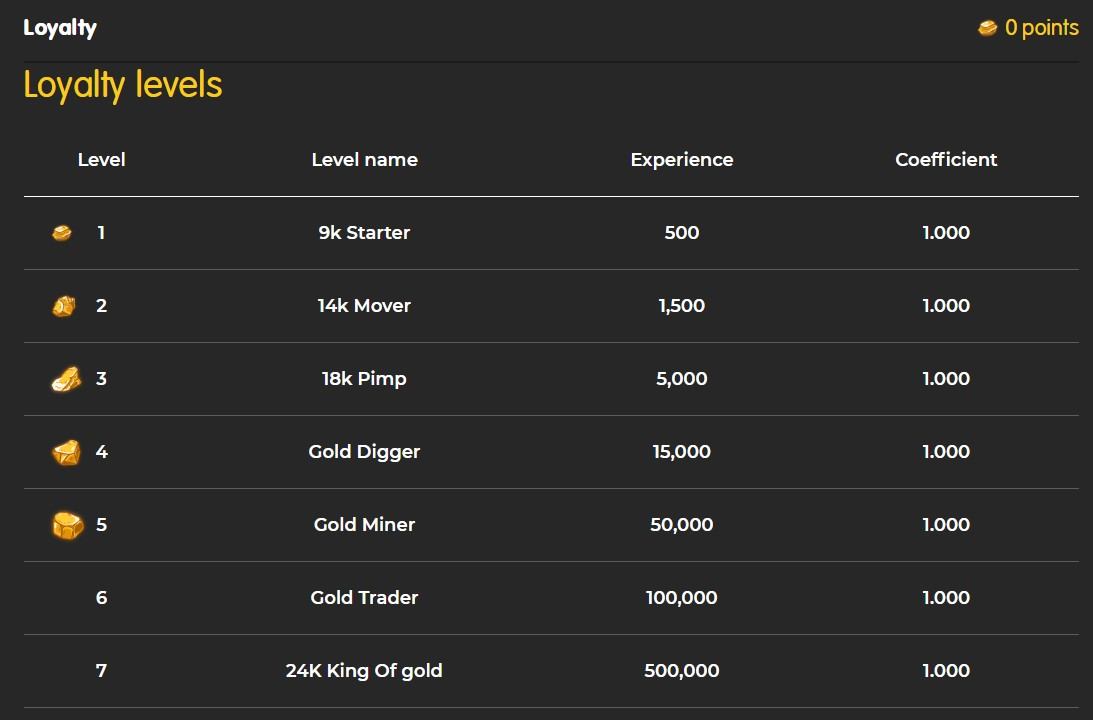Click the Level column header
Image resolution: width=1093 pixels, height=720 pixels.
[101, 160]
